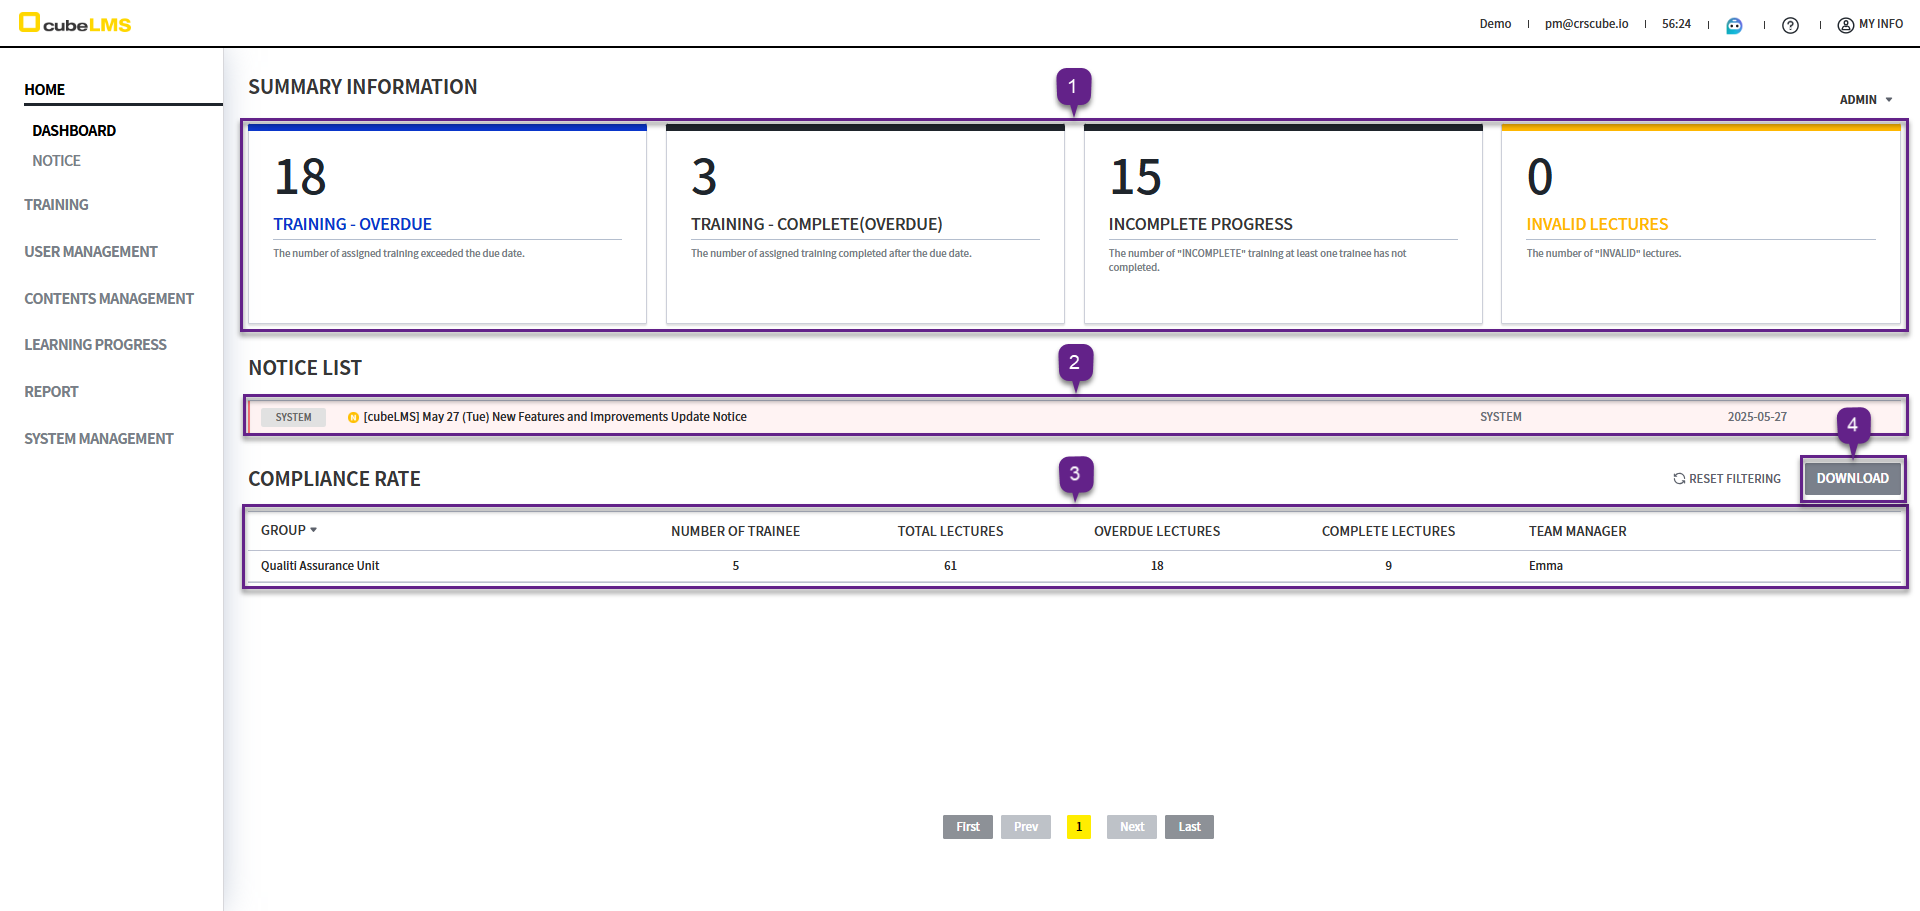Open the May 27 update notice
This screenshot has width=1920, height=911.
555,417
